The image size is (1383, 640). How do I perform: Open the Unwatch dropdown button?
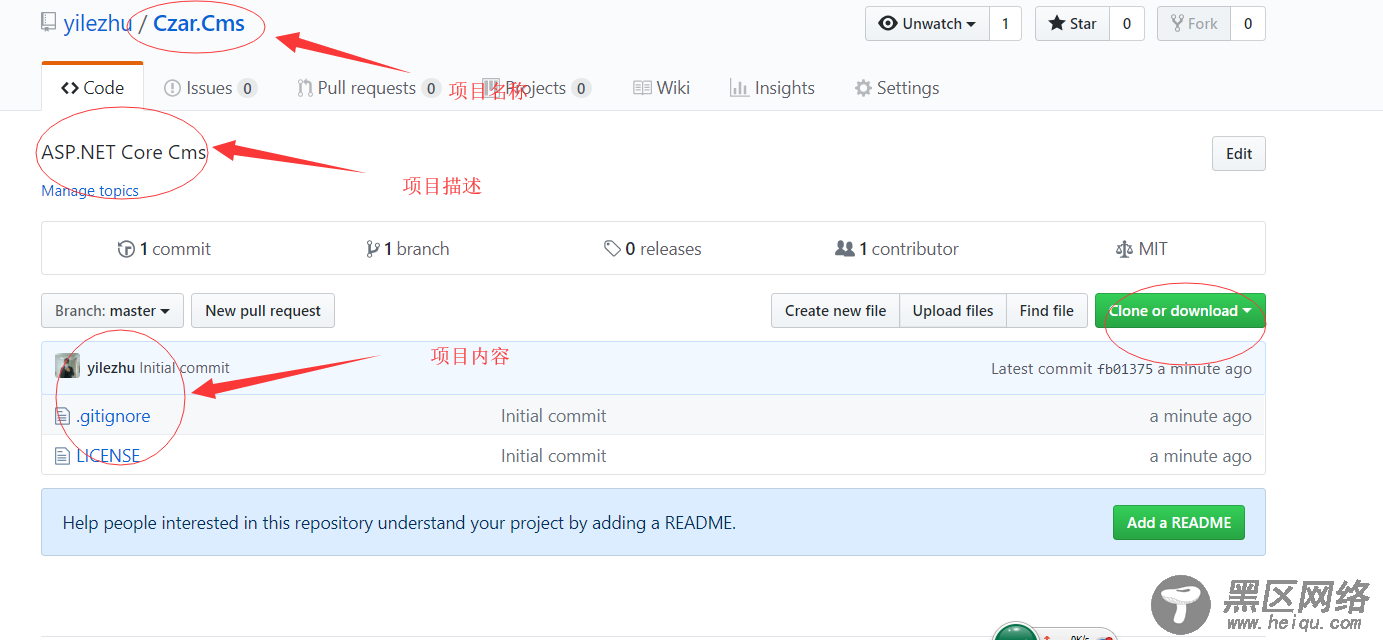(927, 24)
